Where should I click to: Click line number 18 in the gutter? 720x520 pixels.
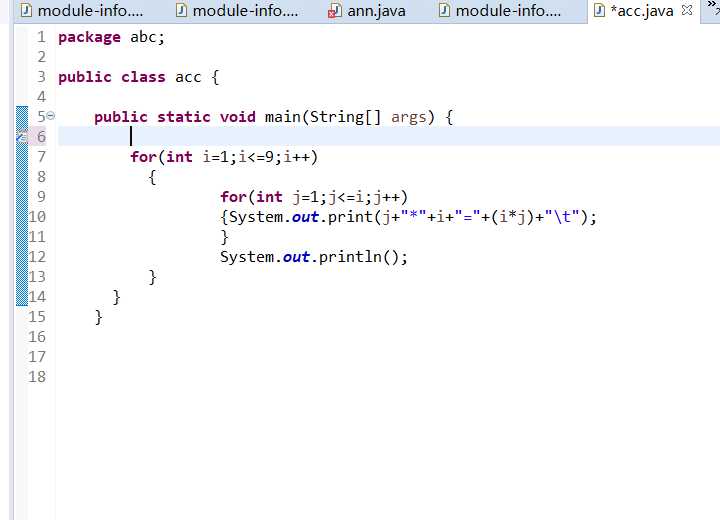coord(37,377)
